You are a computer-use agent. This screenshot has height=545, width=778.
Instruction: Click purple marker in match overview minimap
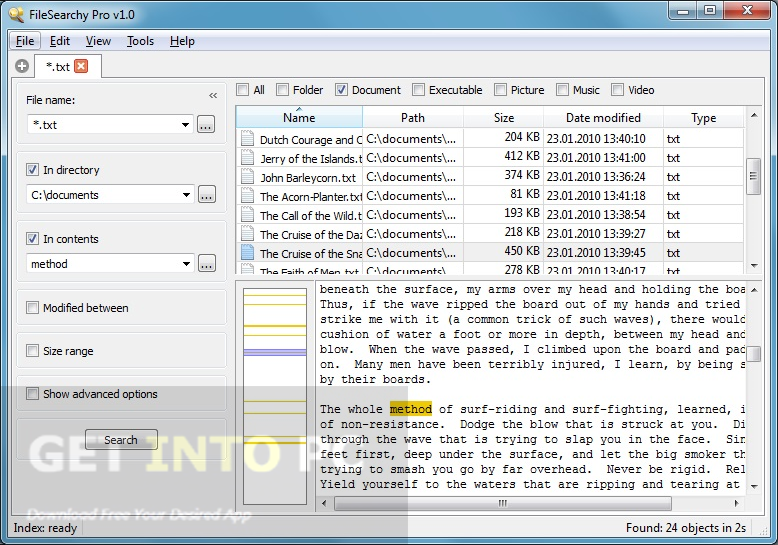pos(275,352)
